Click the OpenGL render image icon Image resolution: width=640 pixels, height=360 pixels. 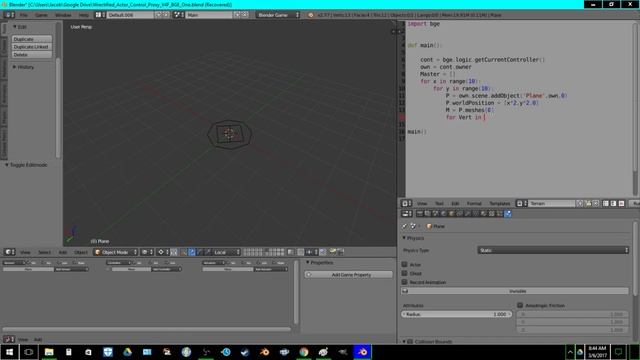333,252
